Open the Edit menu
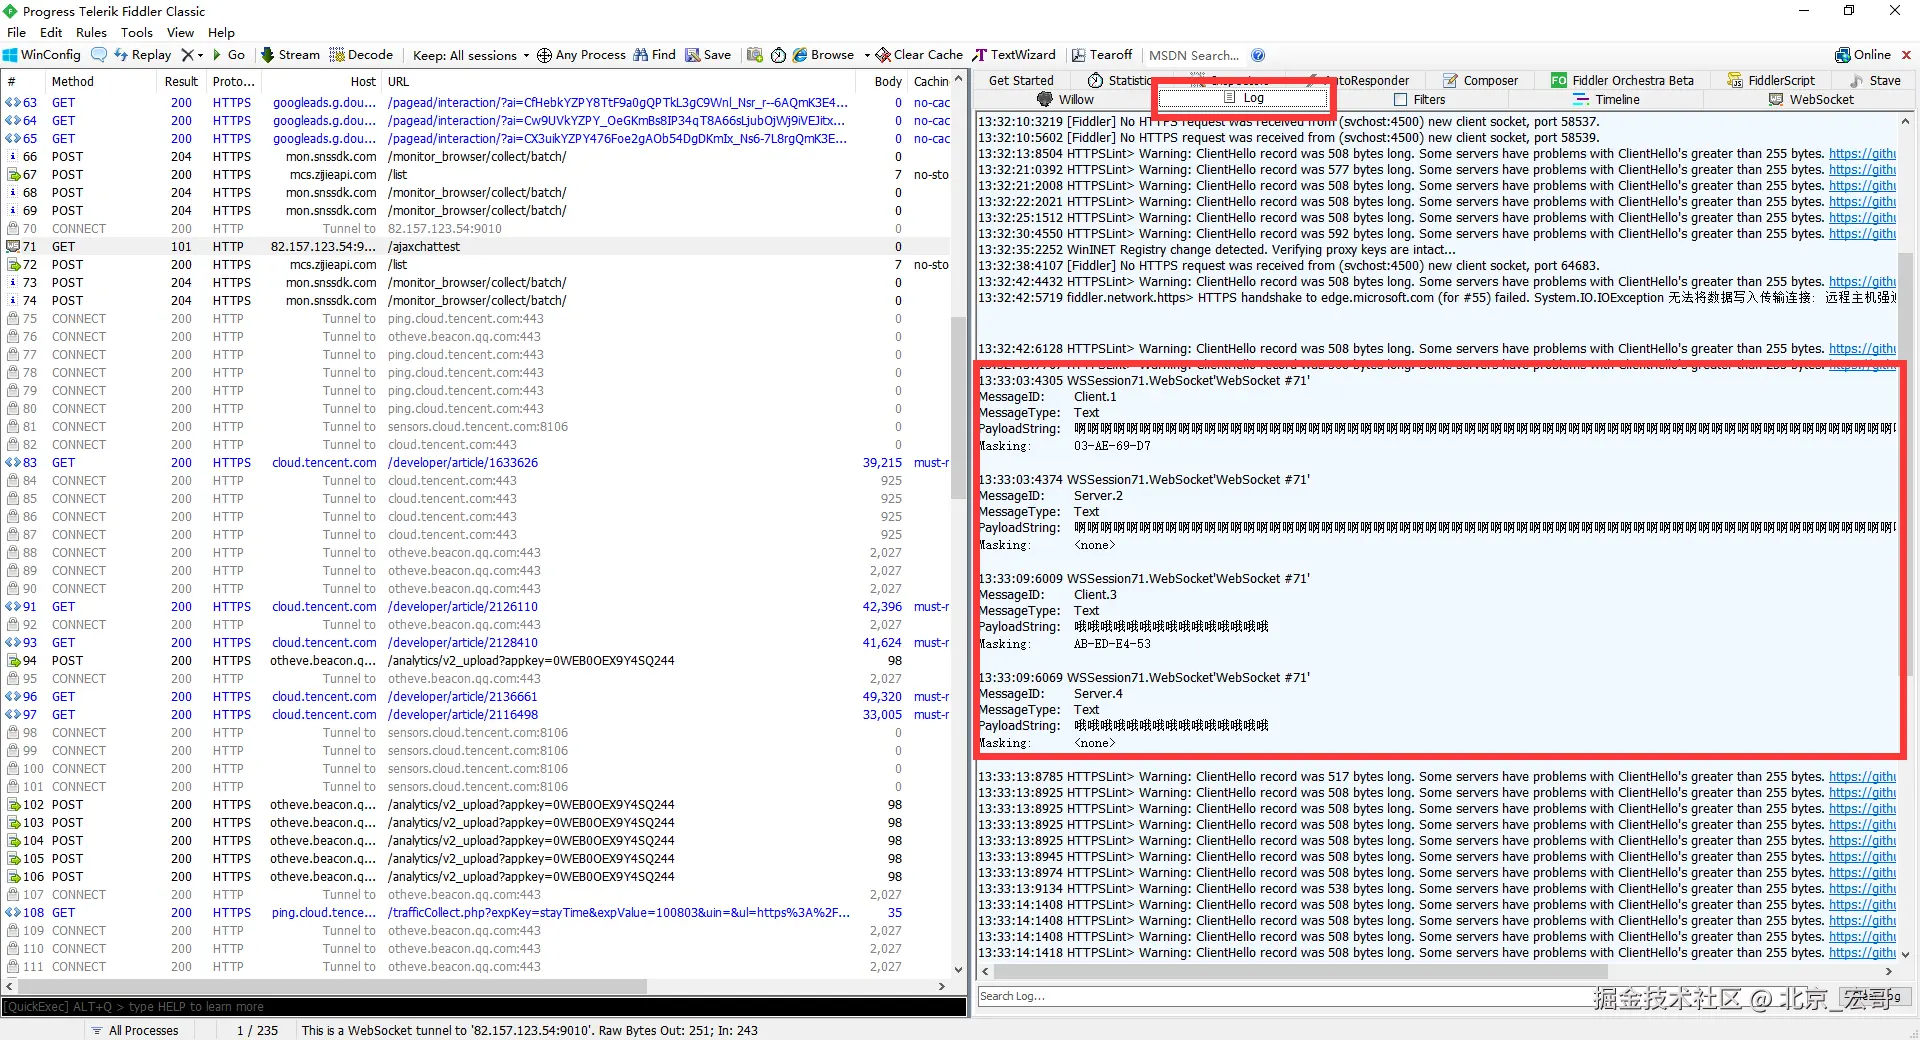 click(x=51, y=32)
